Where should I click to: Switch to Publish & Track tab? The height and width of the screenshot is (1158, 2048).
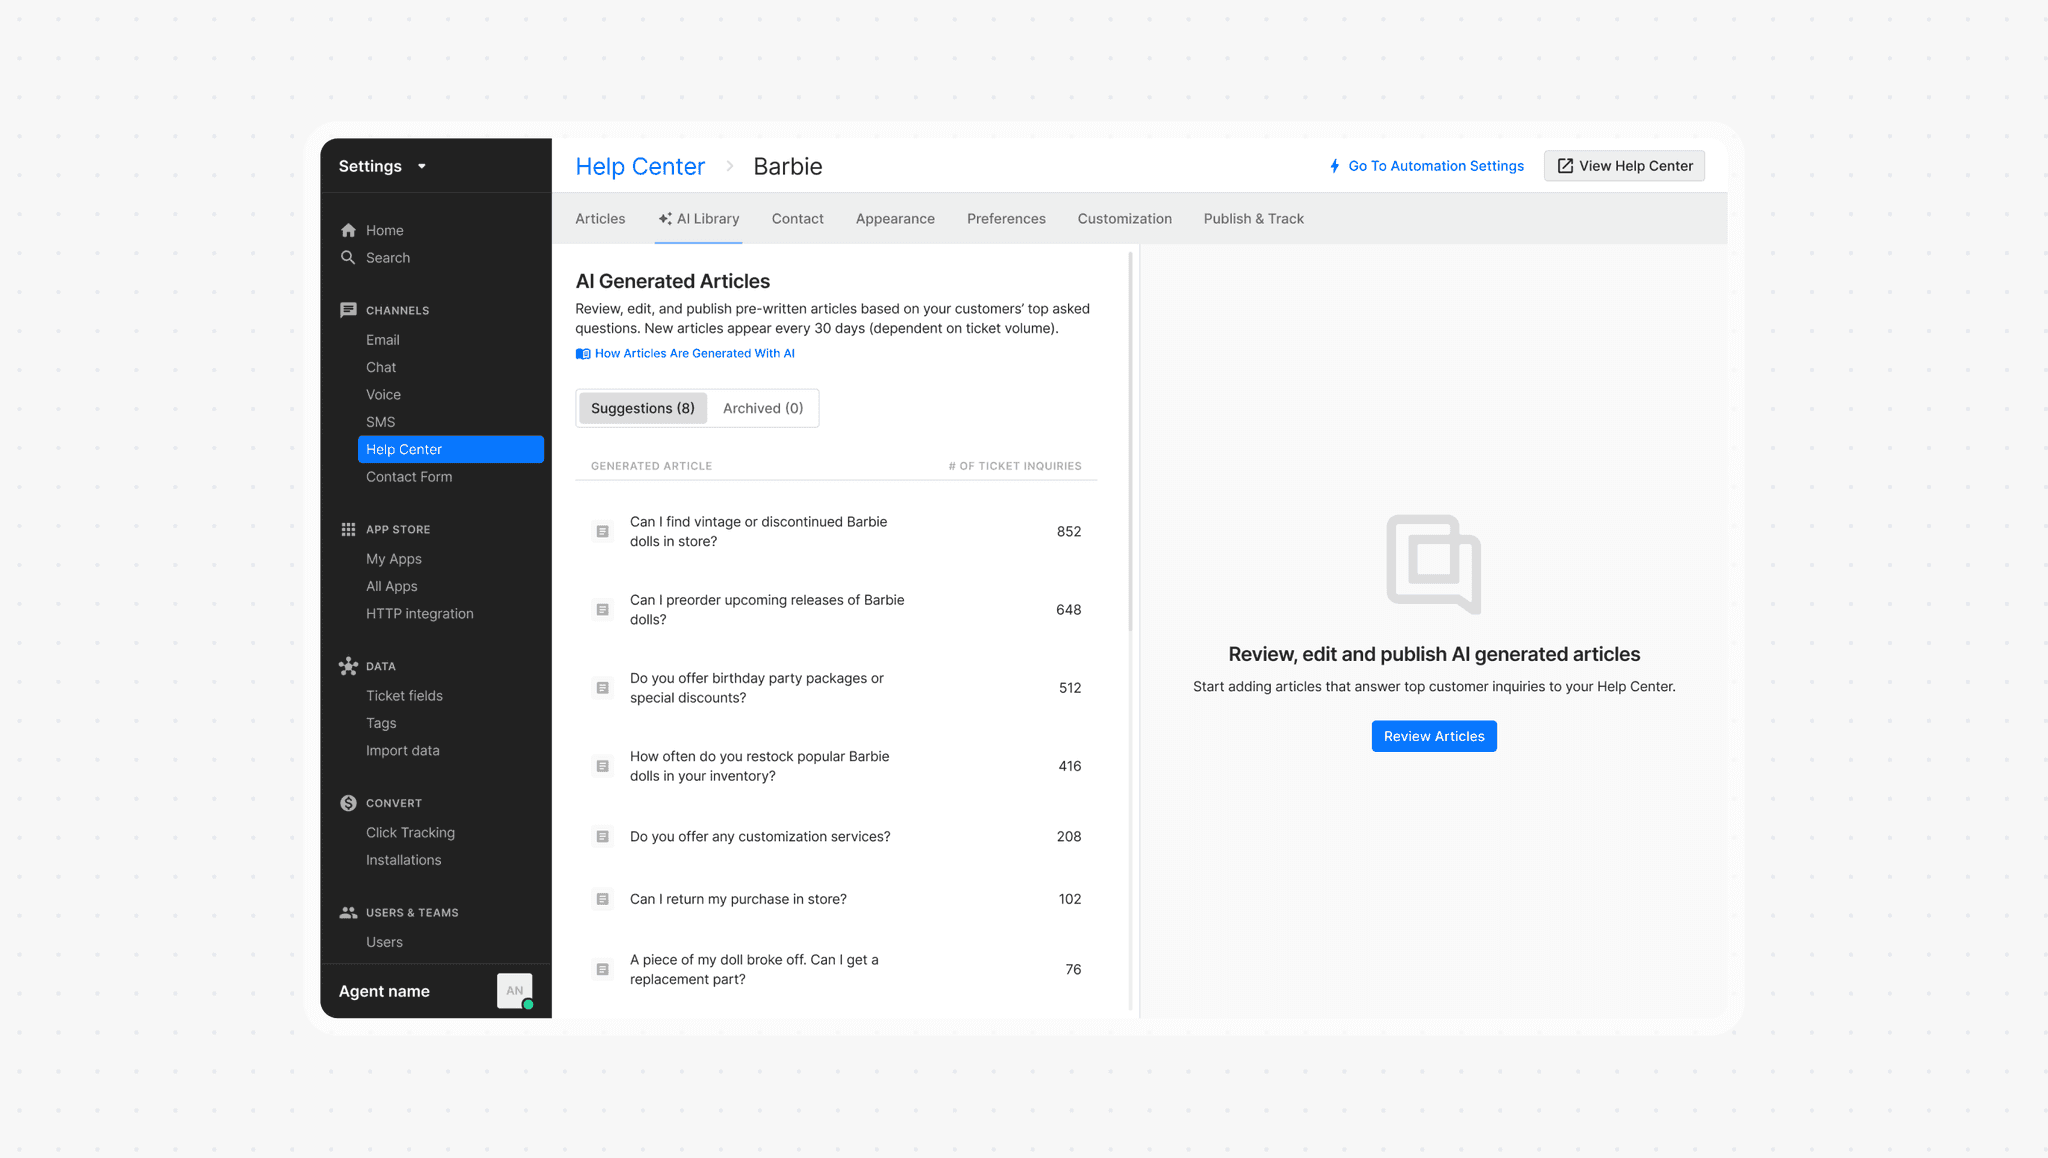1253,219
